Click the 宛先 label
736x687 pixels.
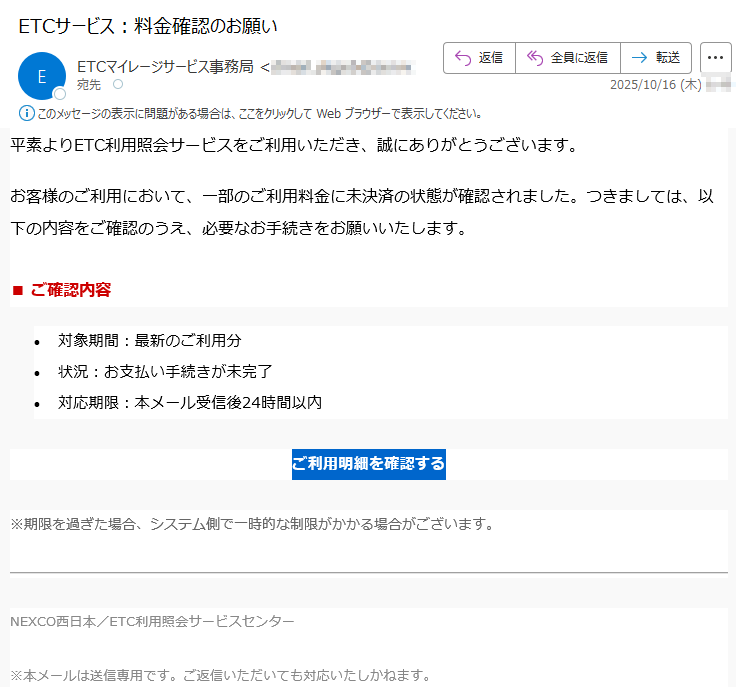coord(89,85)
